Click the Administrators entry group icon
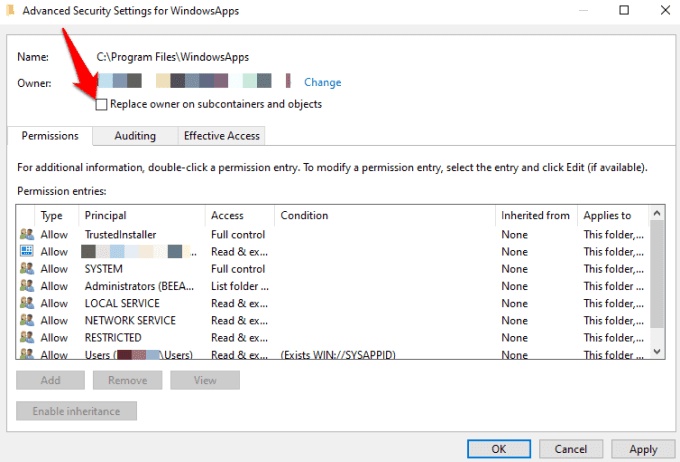 26,286
